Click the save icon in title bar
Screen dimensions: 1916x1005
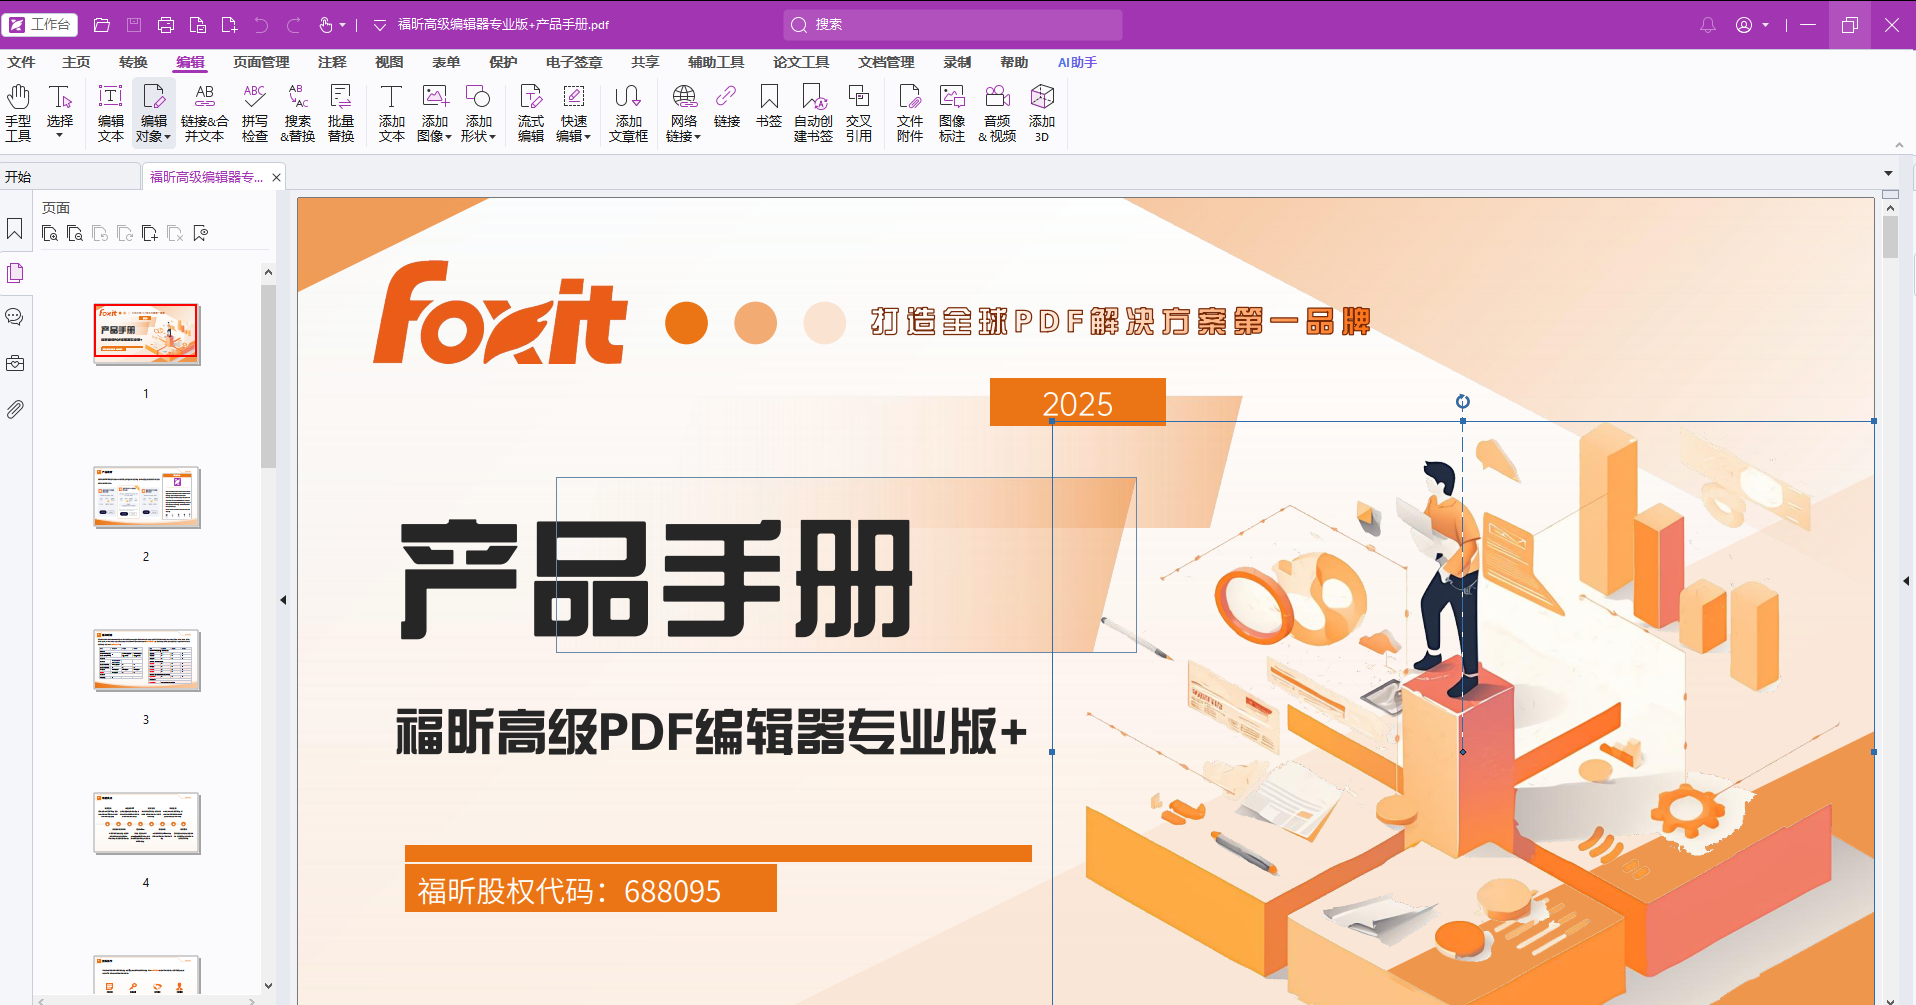point(134,25)
